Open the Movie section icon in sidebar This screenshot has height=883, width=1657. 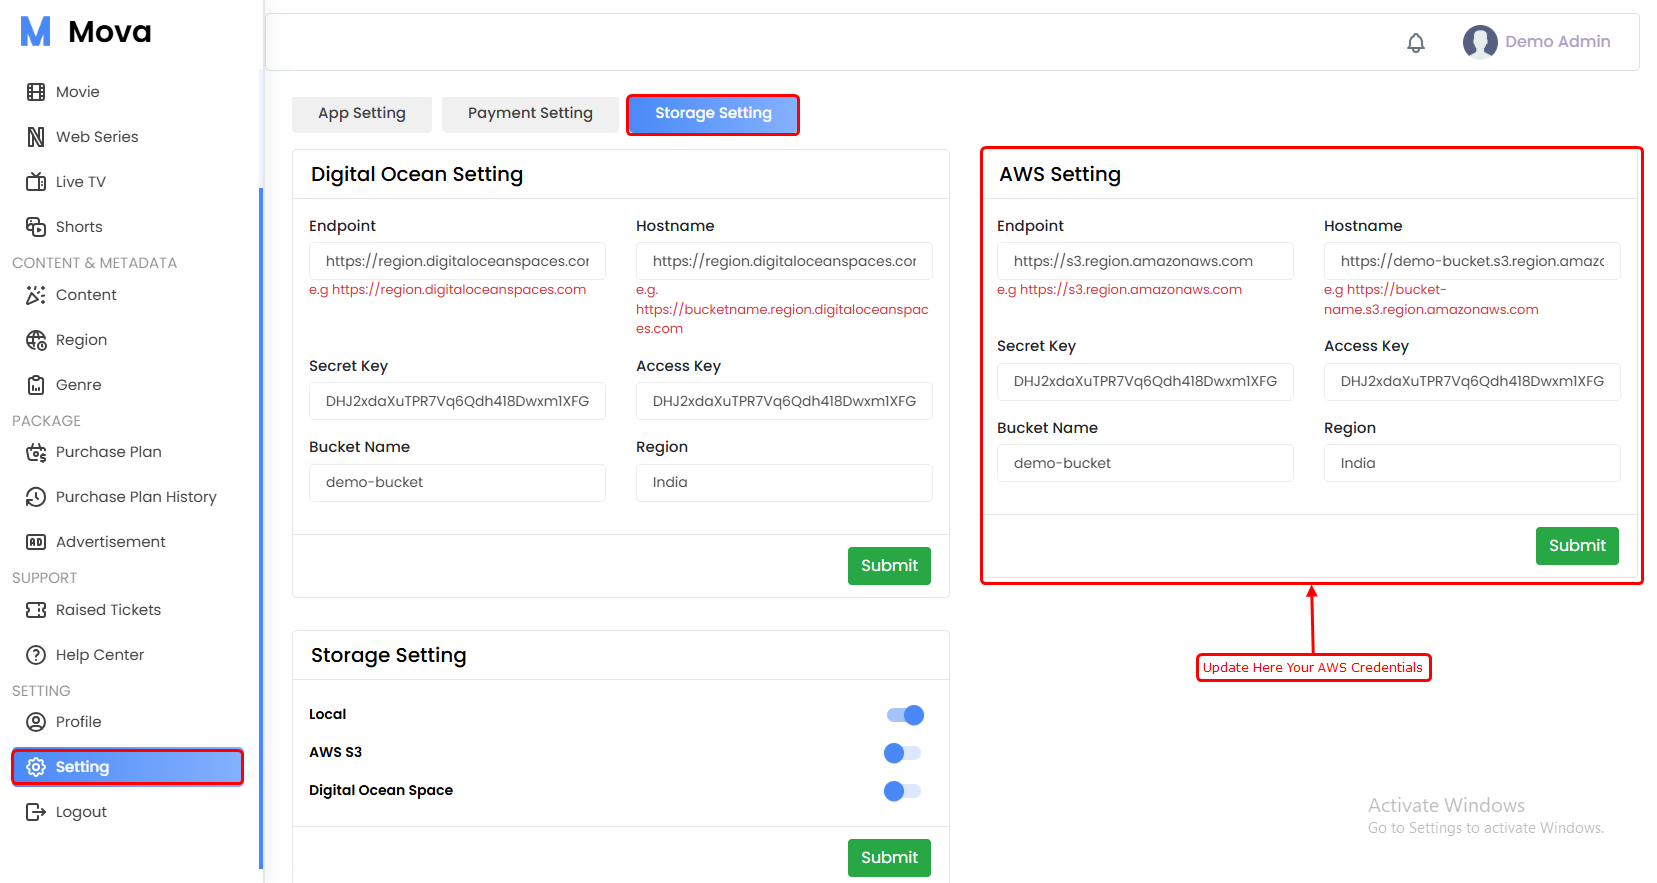pos(36,92)
